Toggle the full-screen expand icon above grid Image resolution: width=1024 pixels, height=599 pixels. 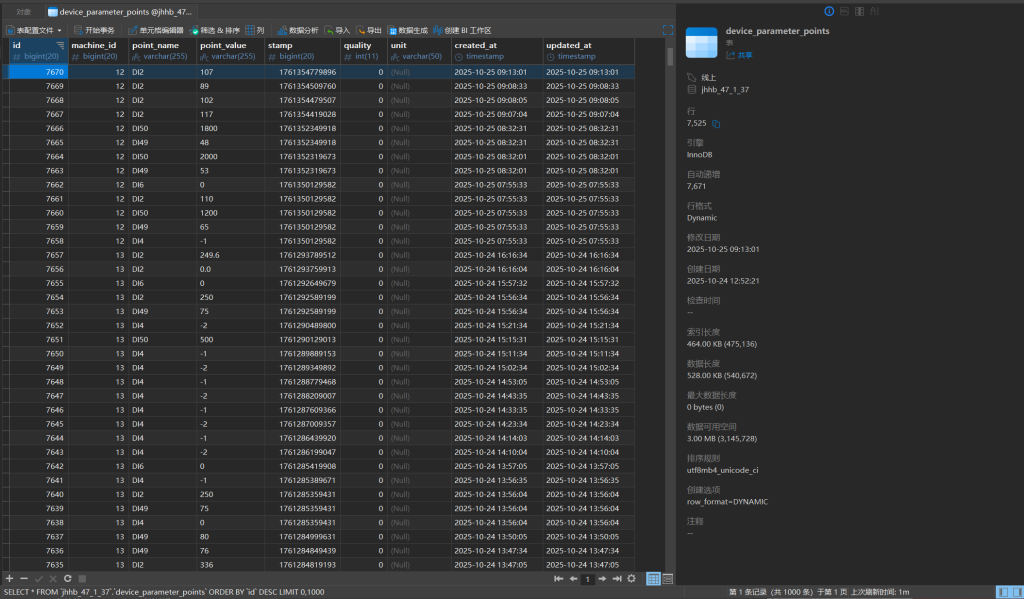point(668,31)
